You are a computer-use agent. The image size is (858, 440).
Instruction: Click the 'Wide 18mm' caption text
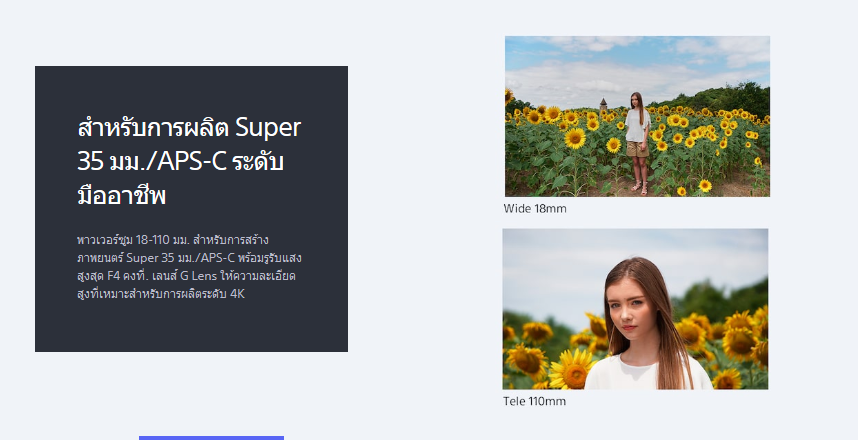point(535,208)
